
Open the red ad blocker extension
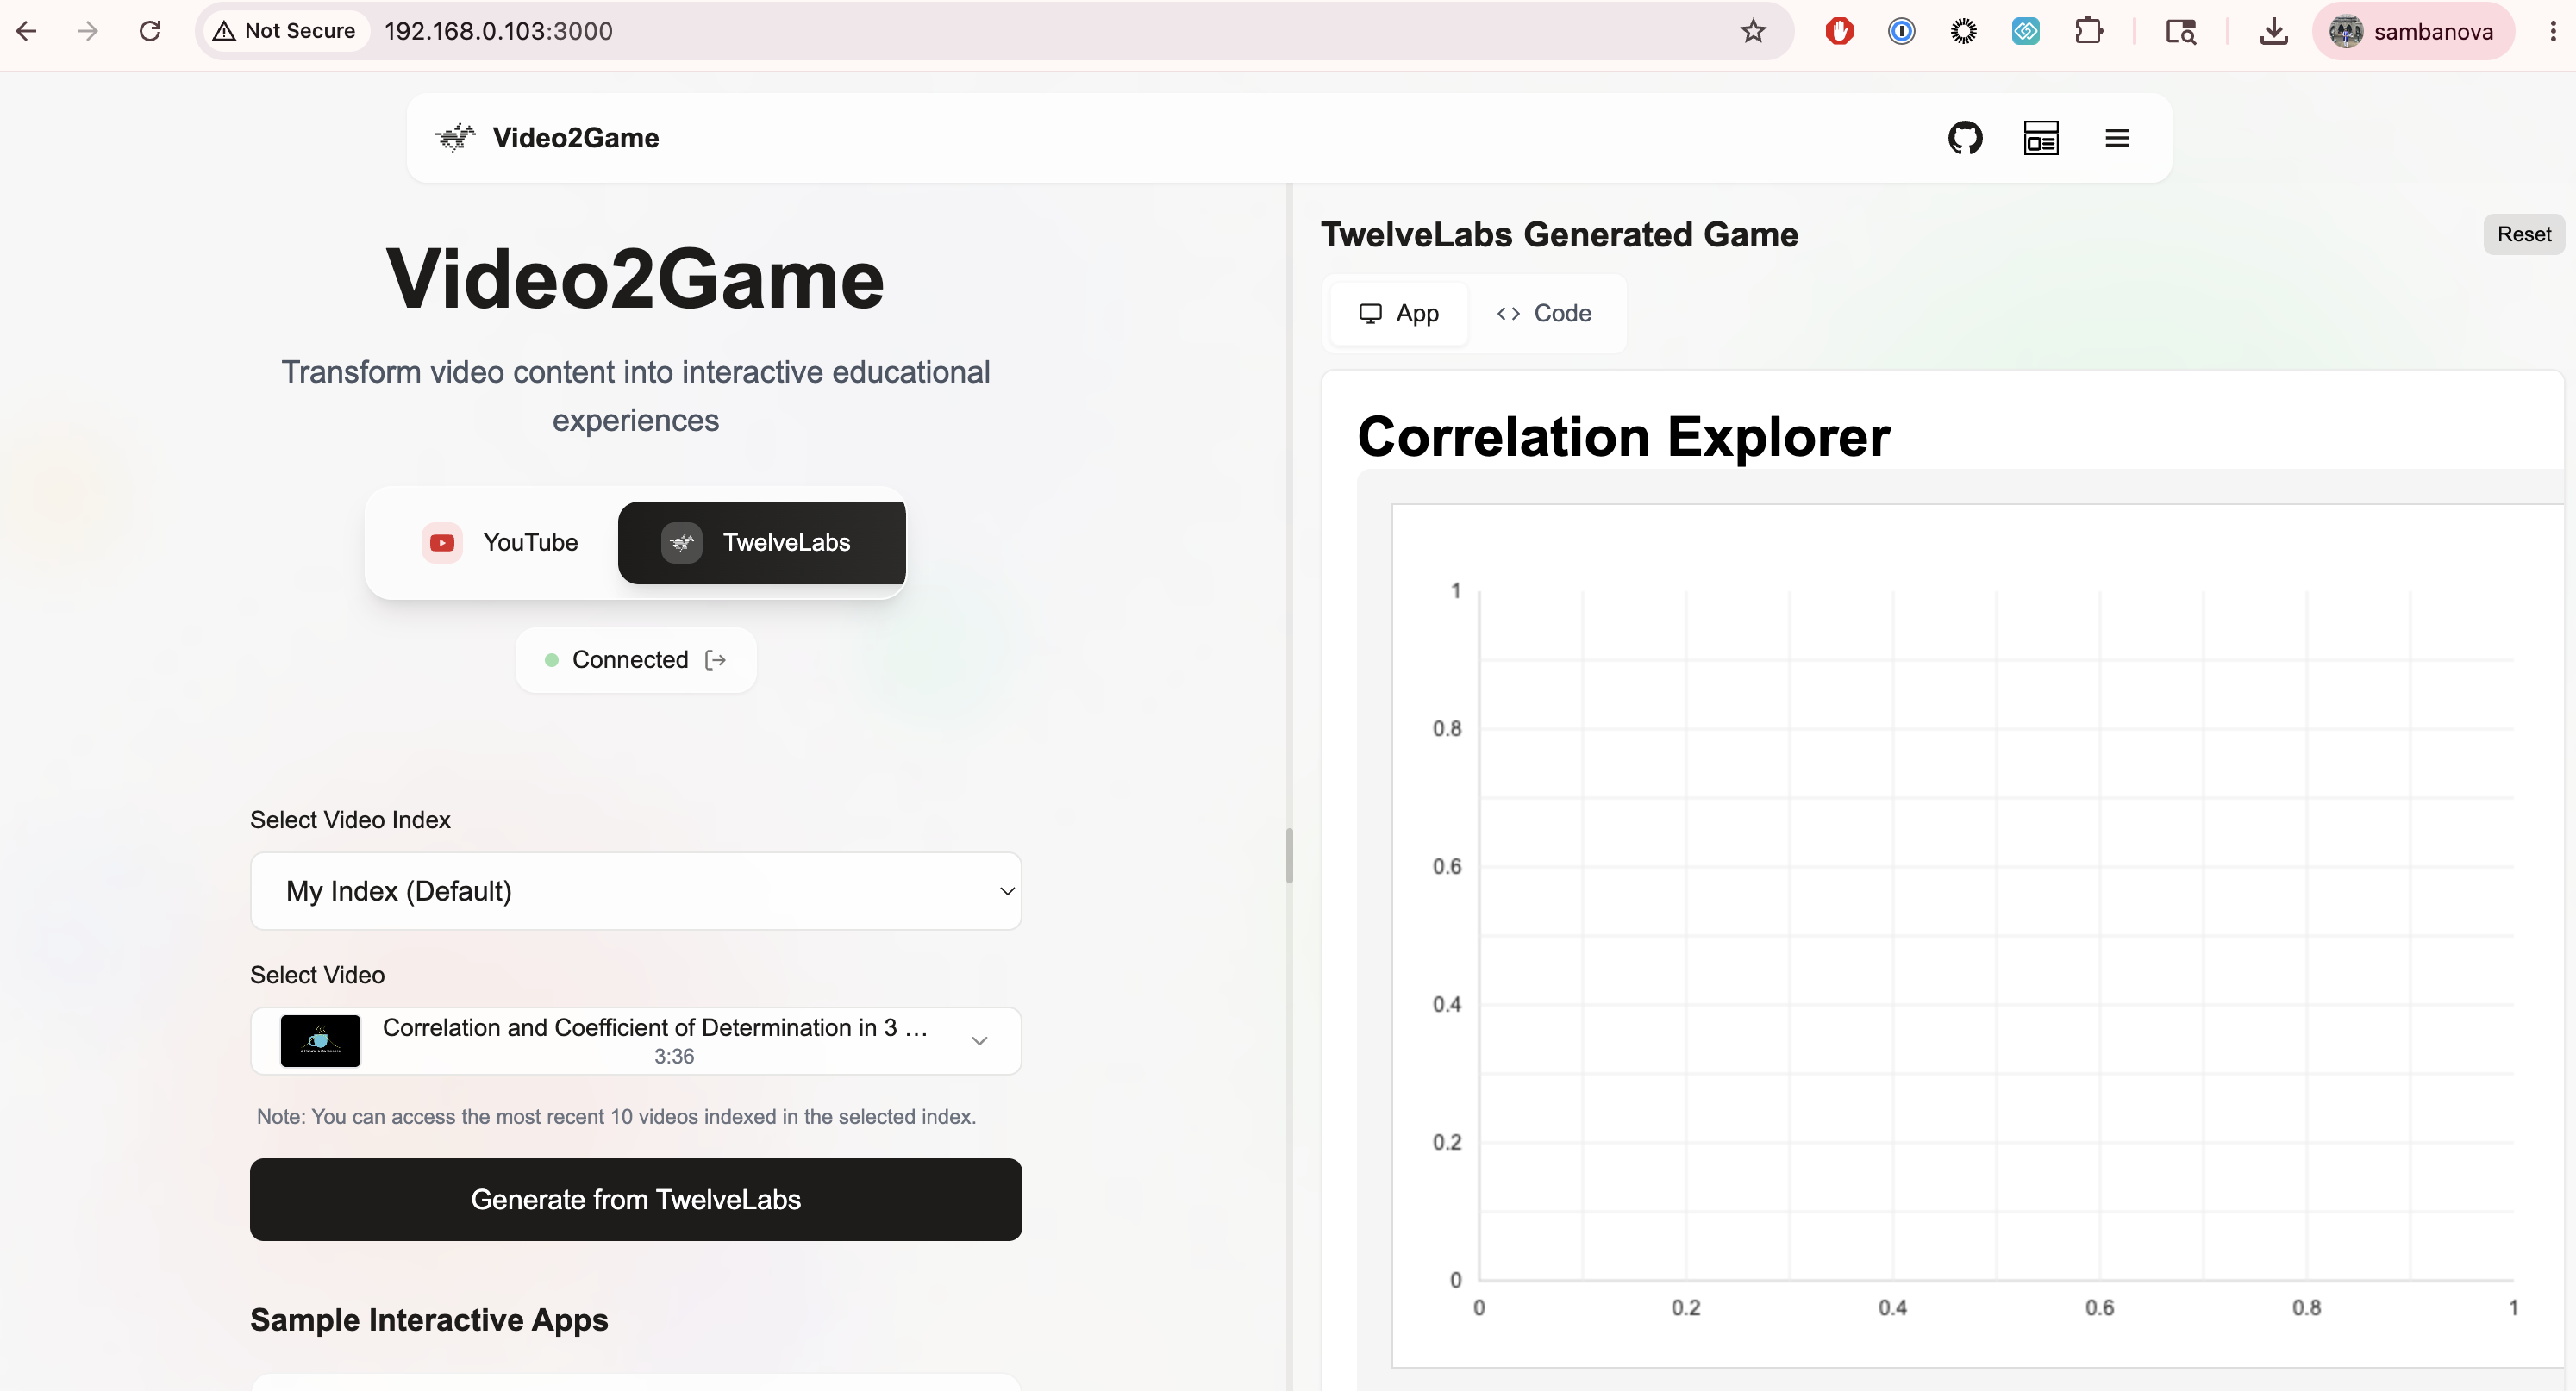coord(1839,31)
